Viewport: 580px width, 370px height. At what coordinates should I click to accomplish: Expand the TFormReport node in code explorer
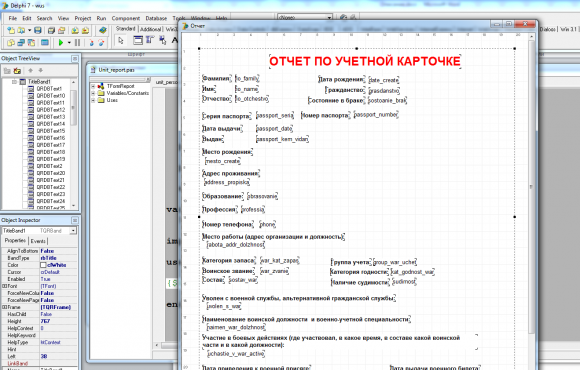93,86
